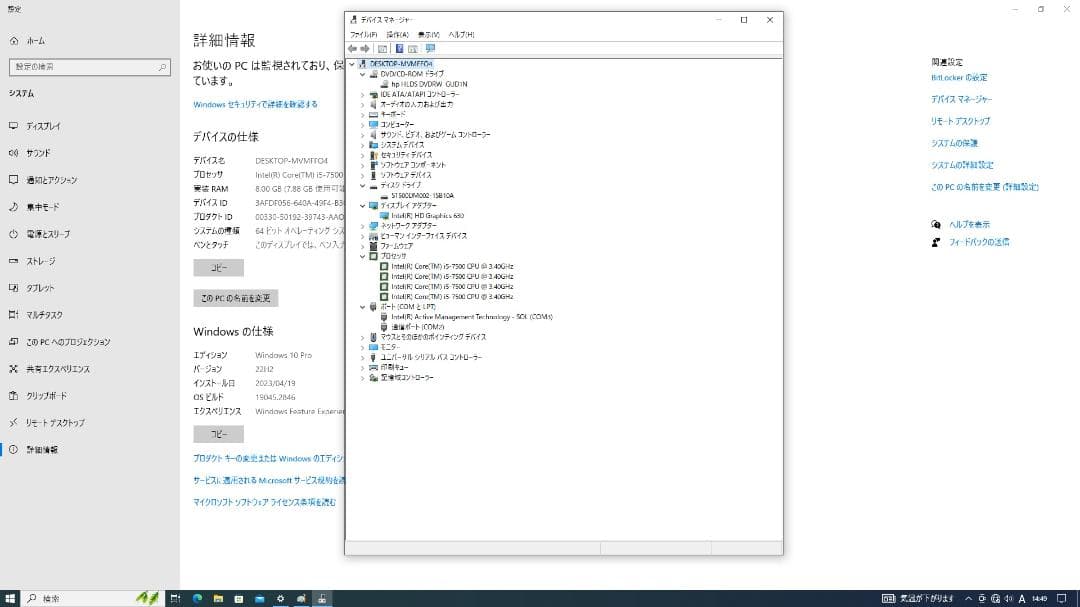Open the Windows Start menu
The width and height of the screenshot is (1080, 607).
tap(10, 600)
